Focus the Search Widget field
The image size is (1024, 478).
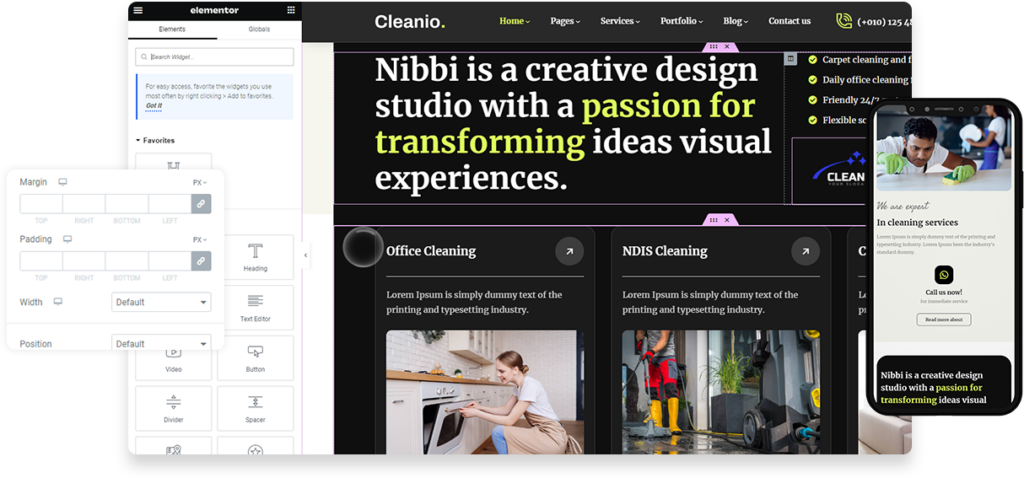(214, 57)
